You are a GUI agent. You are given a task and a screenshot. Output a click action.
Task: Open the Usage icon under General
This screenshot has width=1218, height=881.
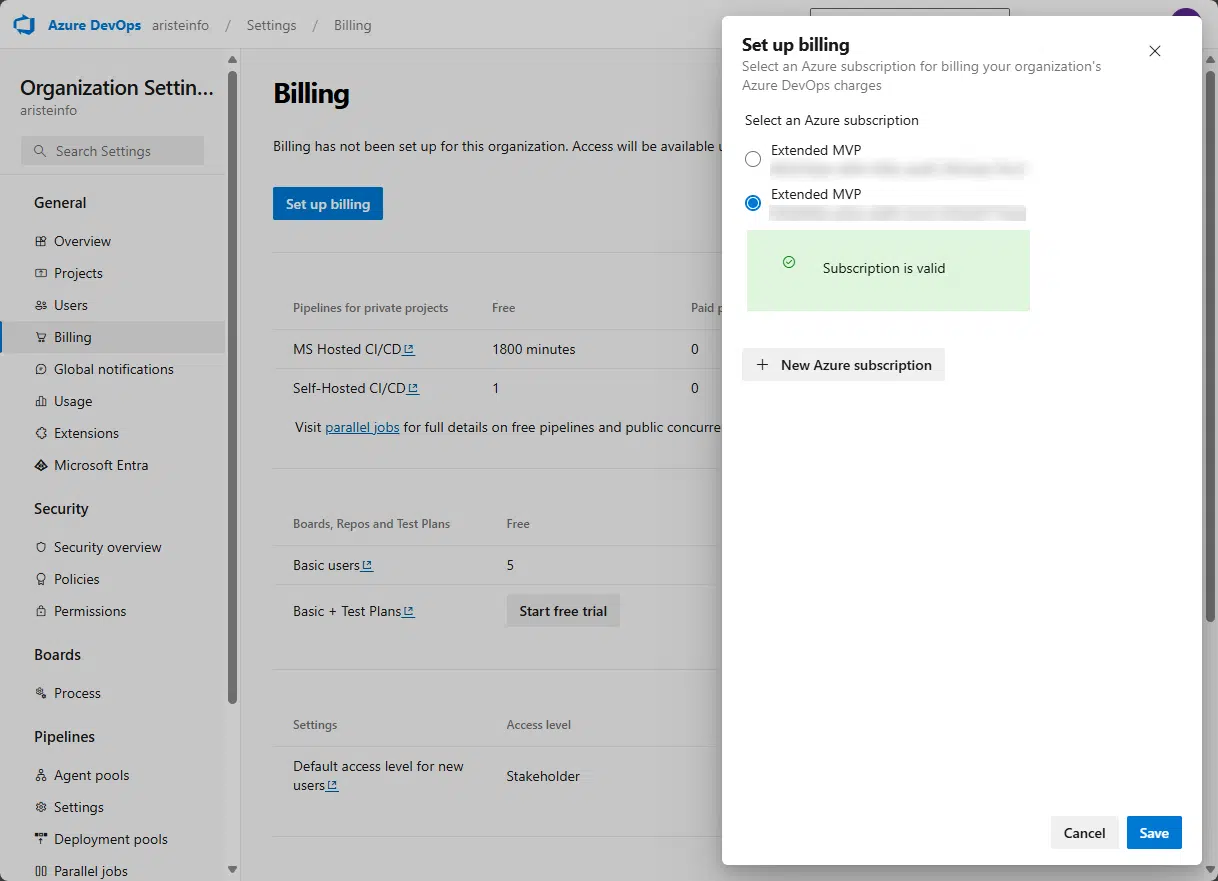(40, 401)
